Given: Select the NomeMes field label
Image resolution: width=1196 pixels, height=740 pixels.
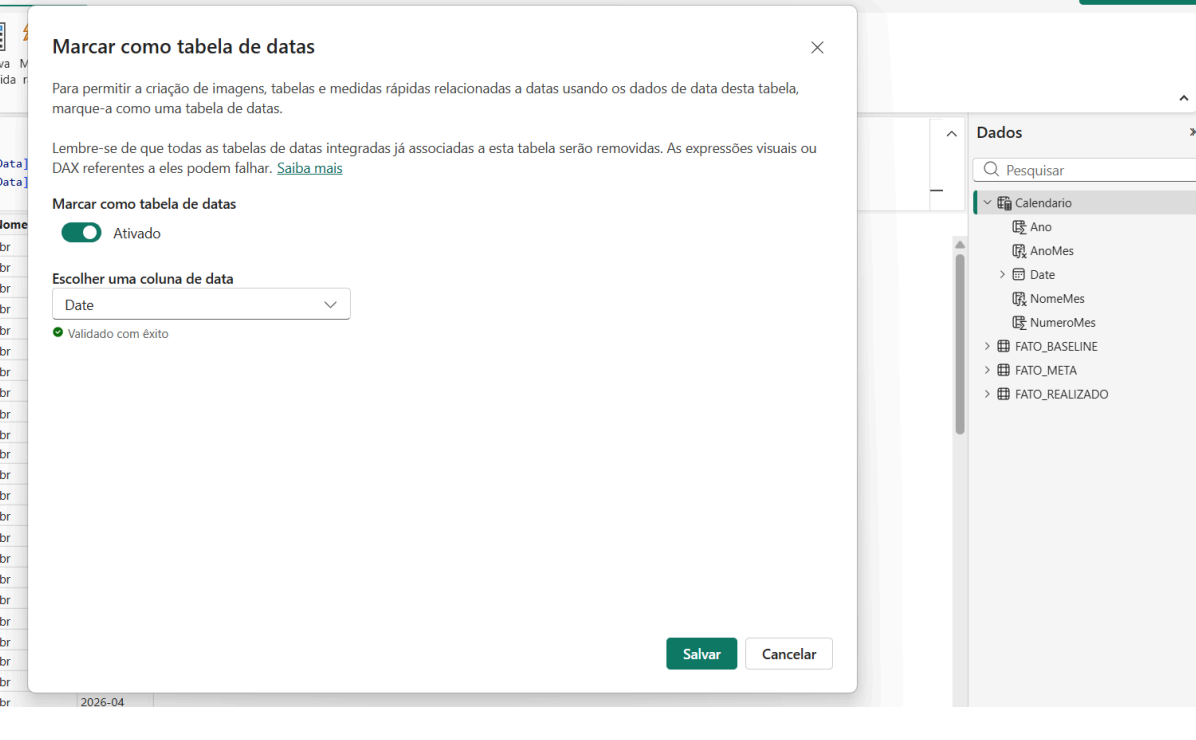Looking at the screenshot, I should point(1057,299).
